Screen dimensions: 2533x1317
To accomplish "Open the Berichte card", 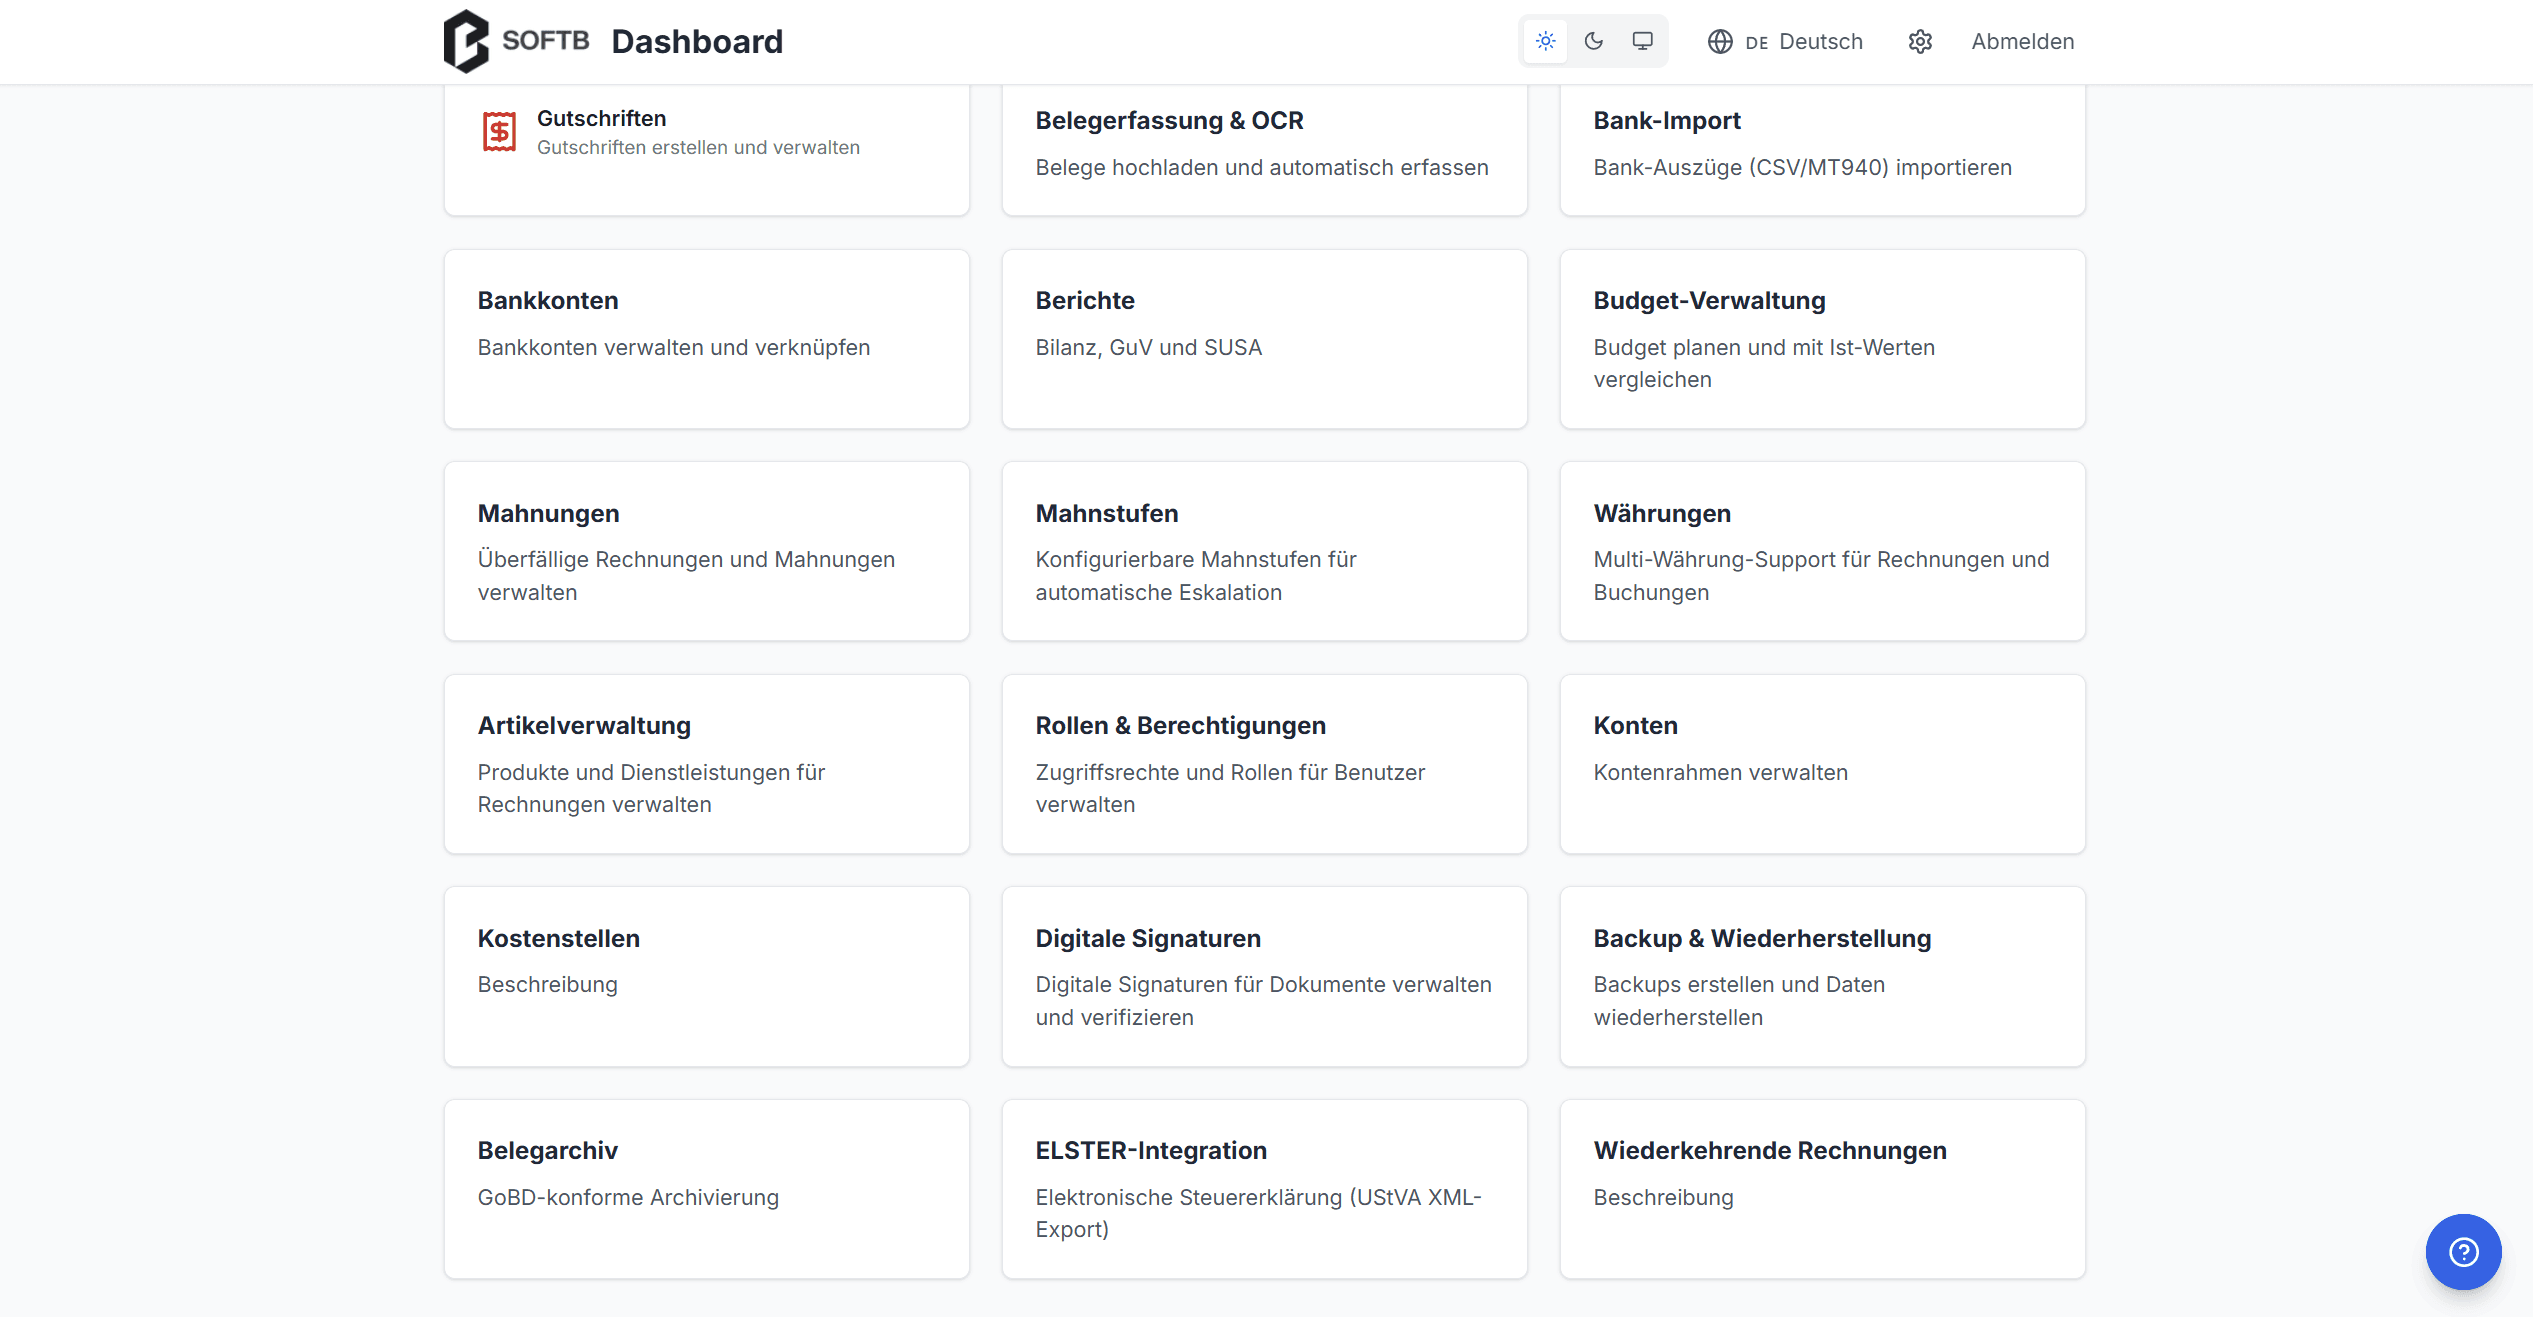I will pos(1263,338).
